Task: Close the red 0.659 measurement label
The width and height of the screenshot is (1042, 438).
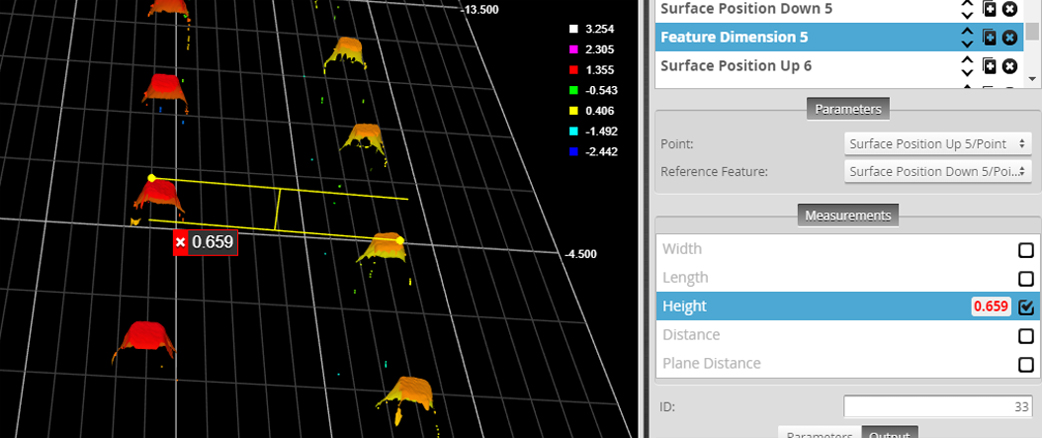Action: tap(180, 242)
